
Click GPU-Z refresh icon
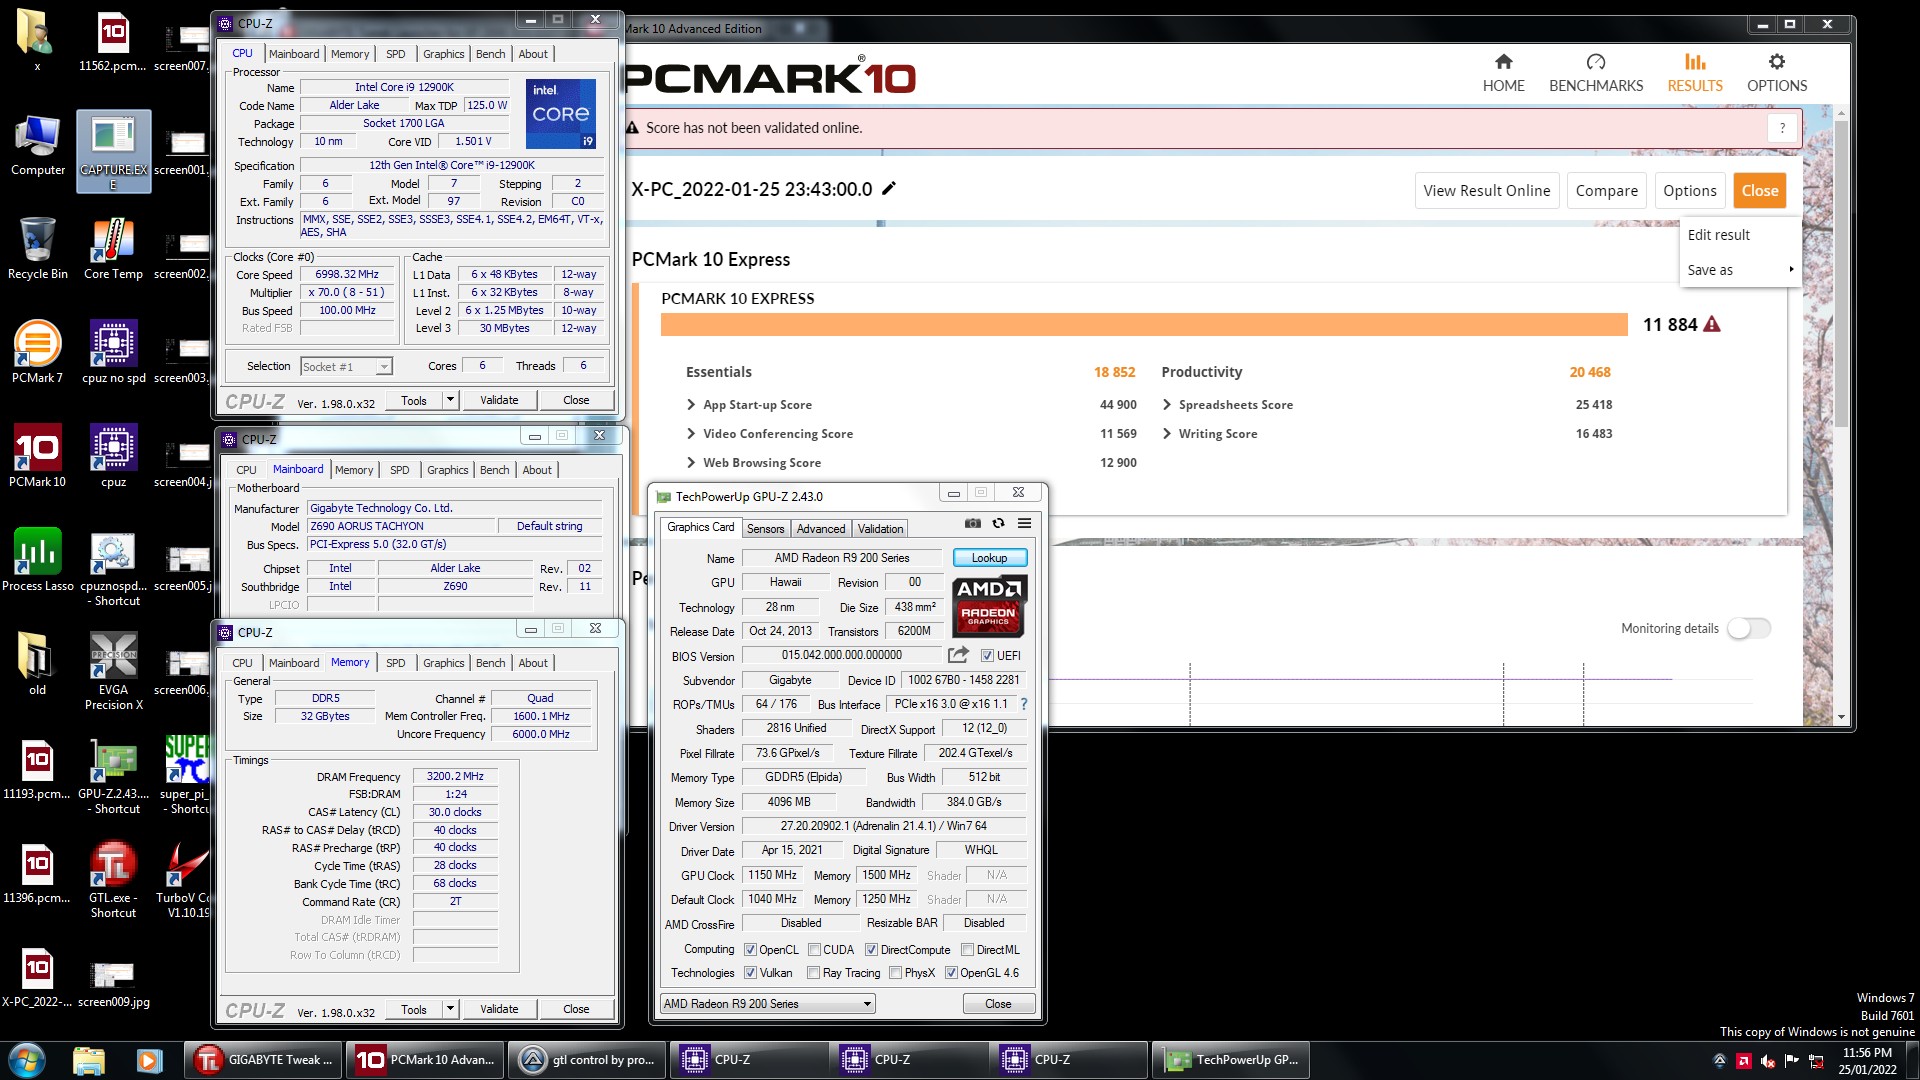tap(998, 523)
